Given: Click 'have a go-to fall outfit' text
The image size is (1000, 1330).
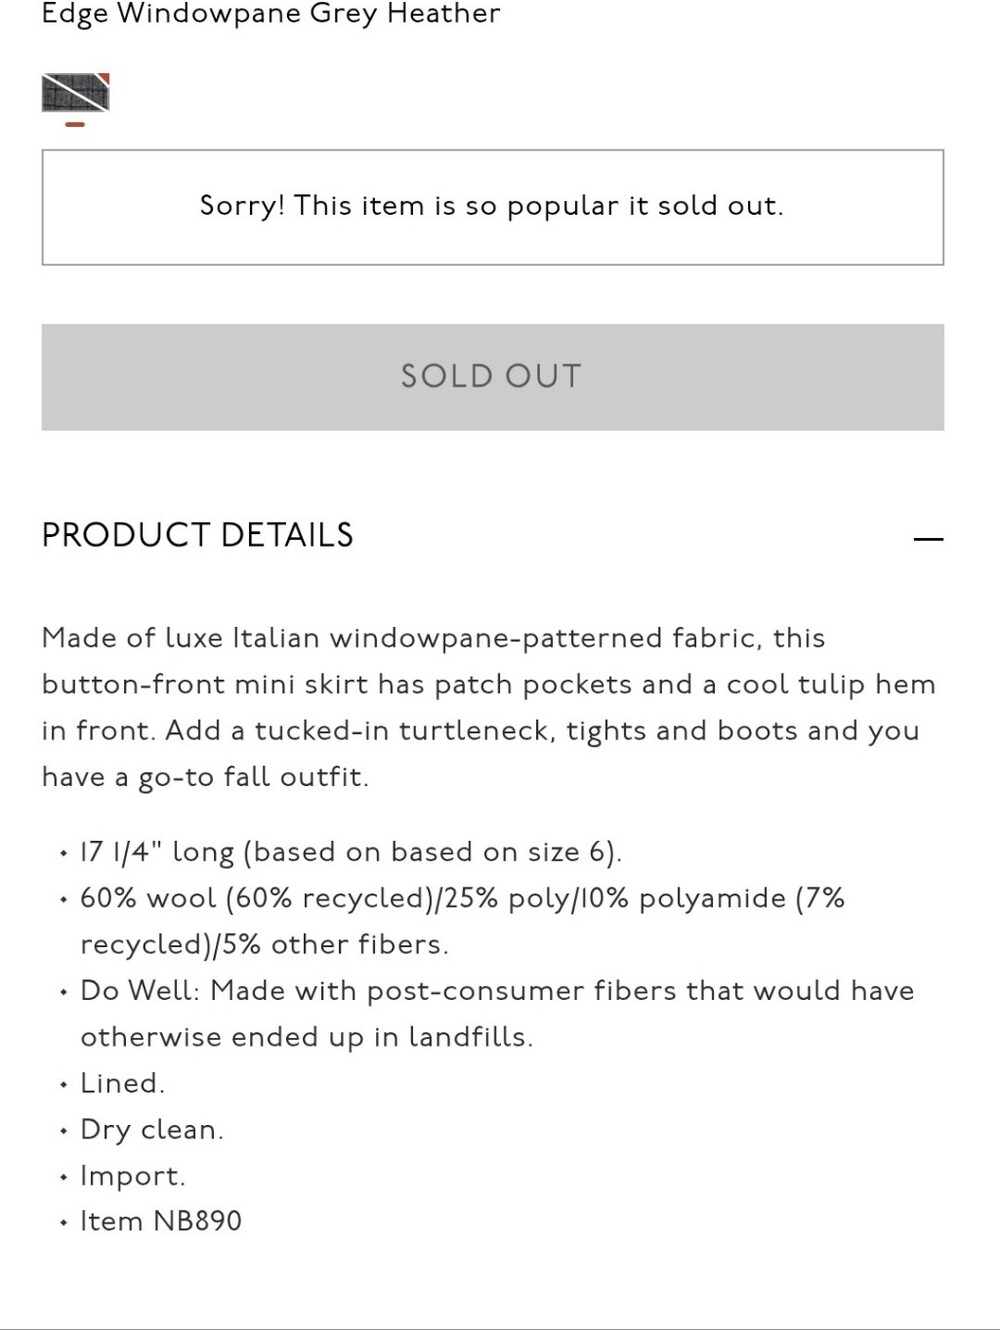Looking at the screenshot, I should tap(205, 777).
